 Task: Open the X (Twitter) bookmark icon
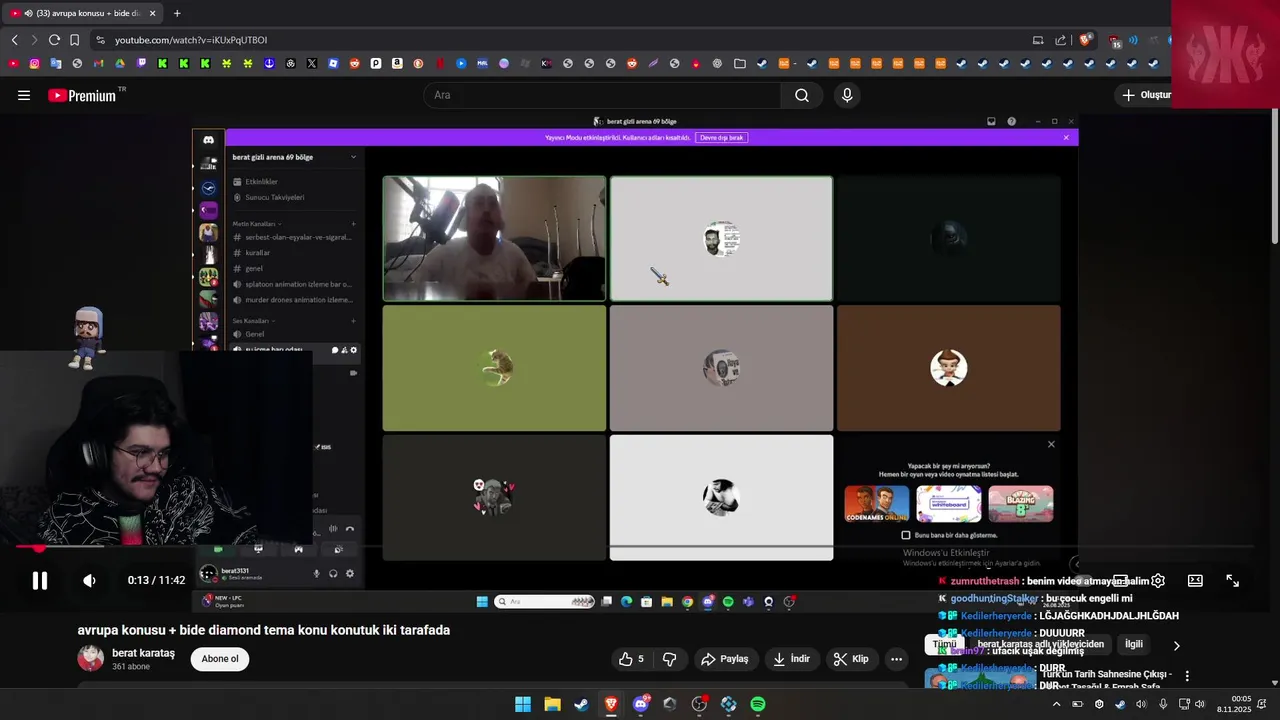312,63
